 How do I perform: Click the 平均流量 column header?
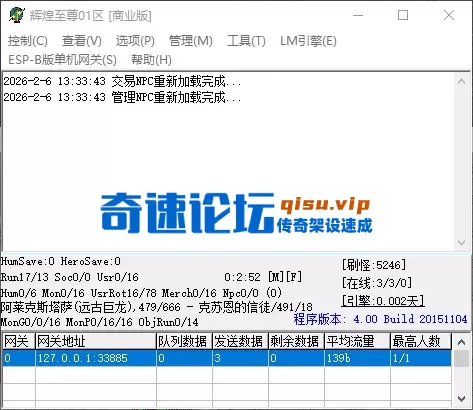357,341
